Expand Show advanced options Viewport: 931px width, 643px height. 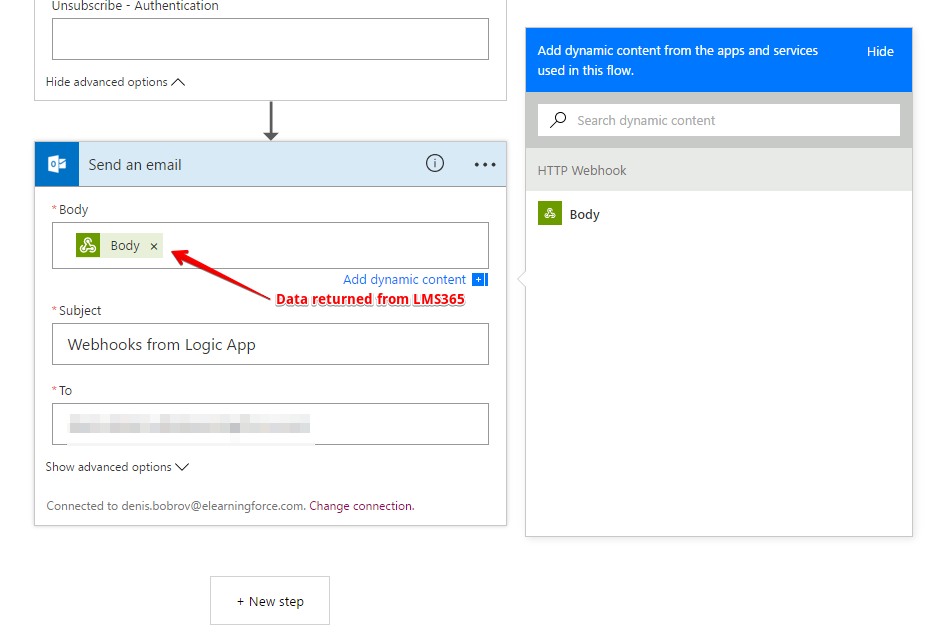pyautogui.click(x=117, y=467)
